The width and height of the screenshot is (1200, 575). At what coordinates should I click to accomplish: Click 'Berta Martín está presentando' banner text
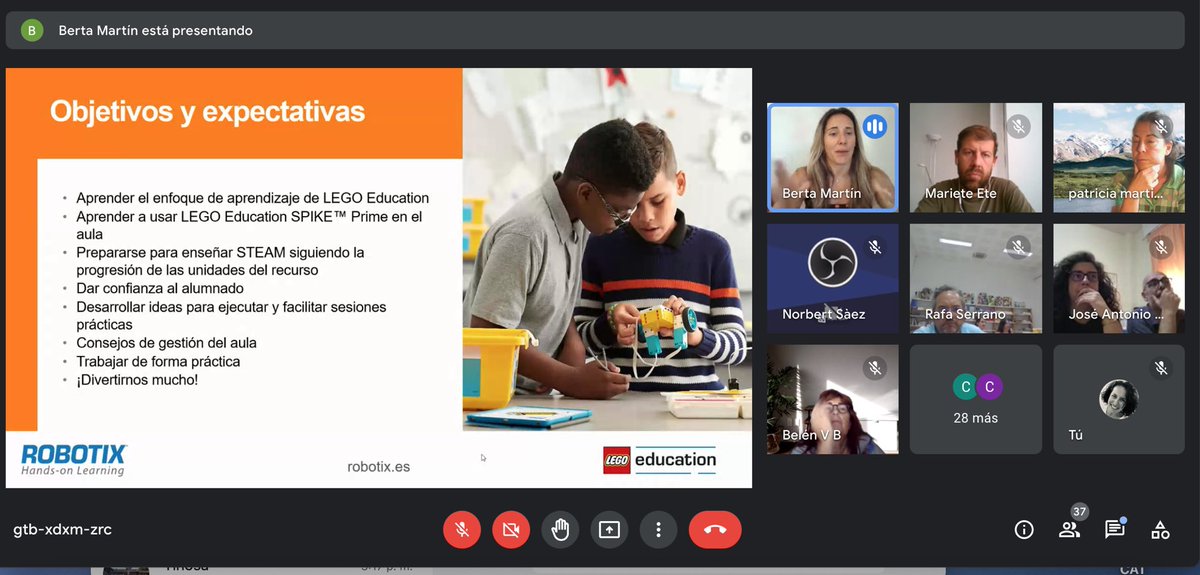155,30
